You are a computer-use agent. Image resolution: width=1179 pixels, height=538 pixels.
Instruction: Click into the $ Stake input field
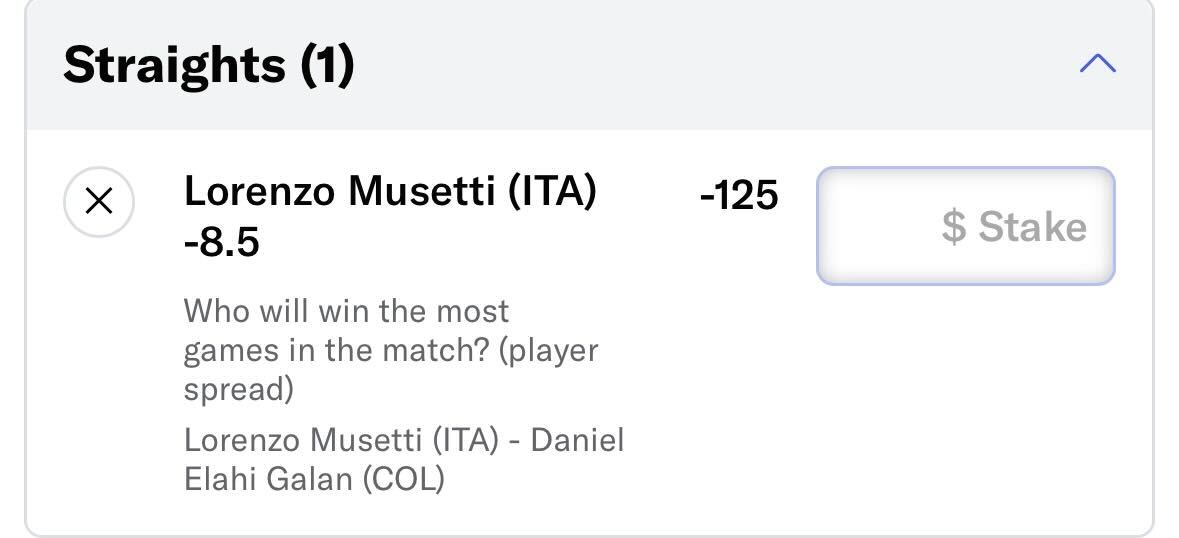[965, 225]
